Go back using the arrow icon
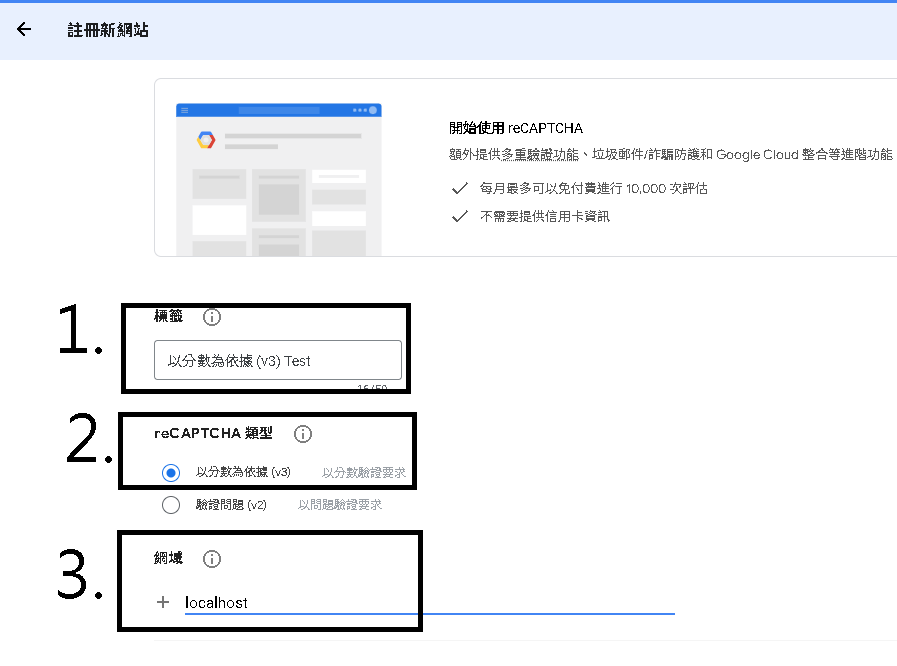This screenshot has height=666, width=897. [x=24, y=30]
